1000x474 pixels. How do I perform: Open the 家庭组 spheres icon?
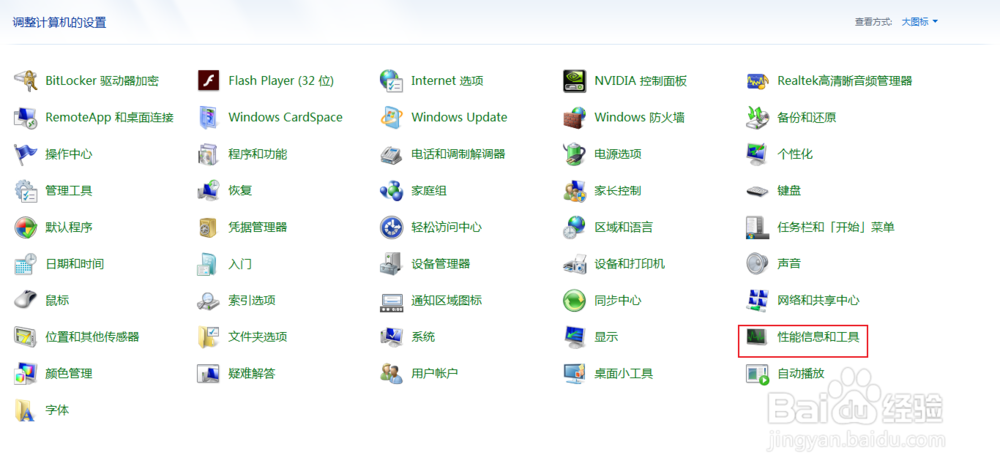tap(391, 190)
